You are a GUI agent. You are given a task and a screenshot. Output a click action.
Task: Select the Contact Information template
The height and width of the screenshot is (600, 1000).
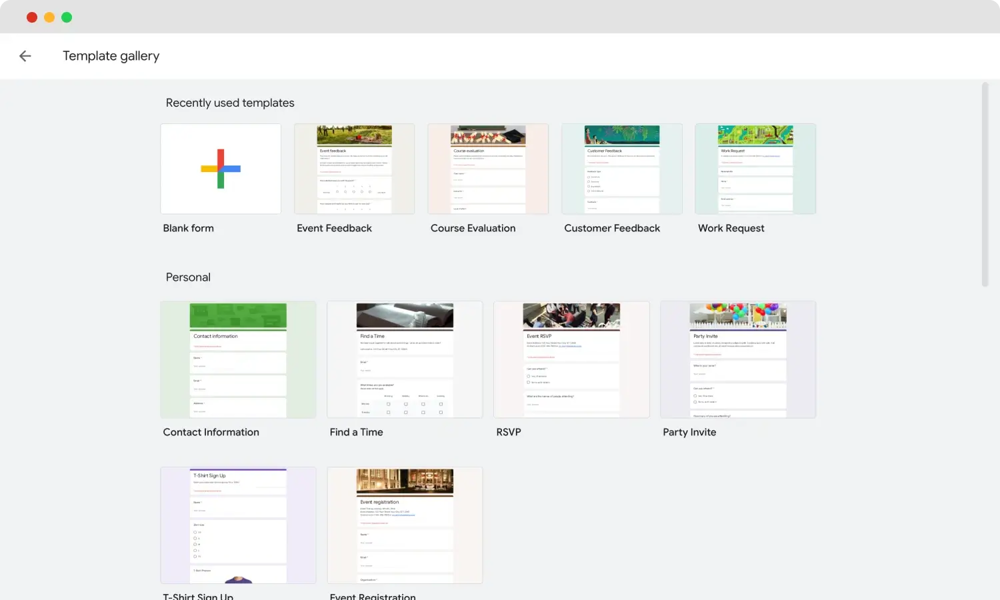pos(238,359)
